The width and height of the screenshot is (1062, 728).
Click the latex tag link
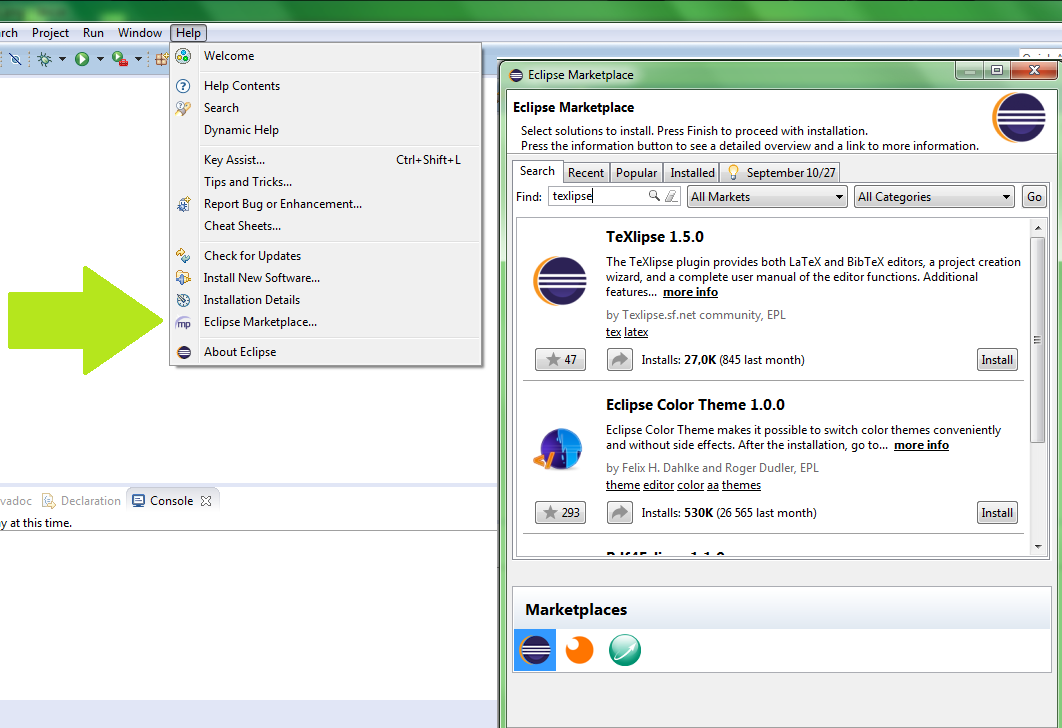(636, 332)
